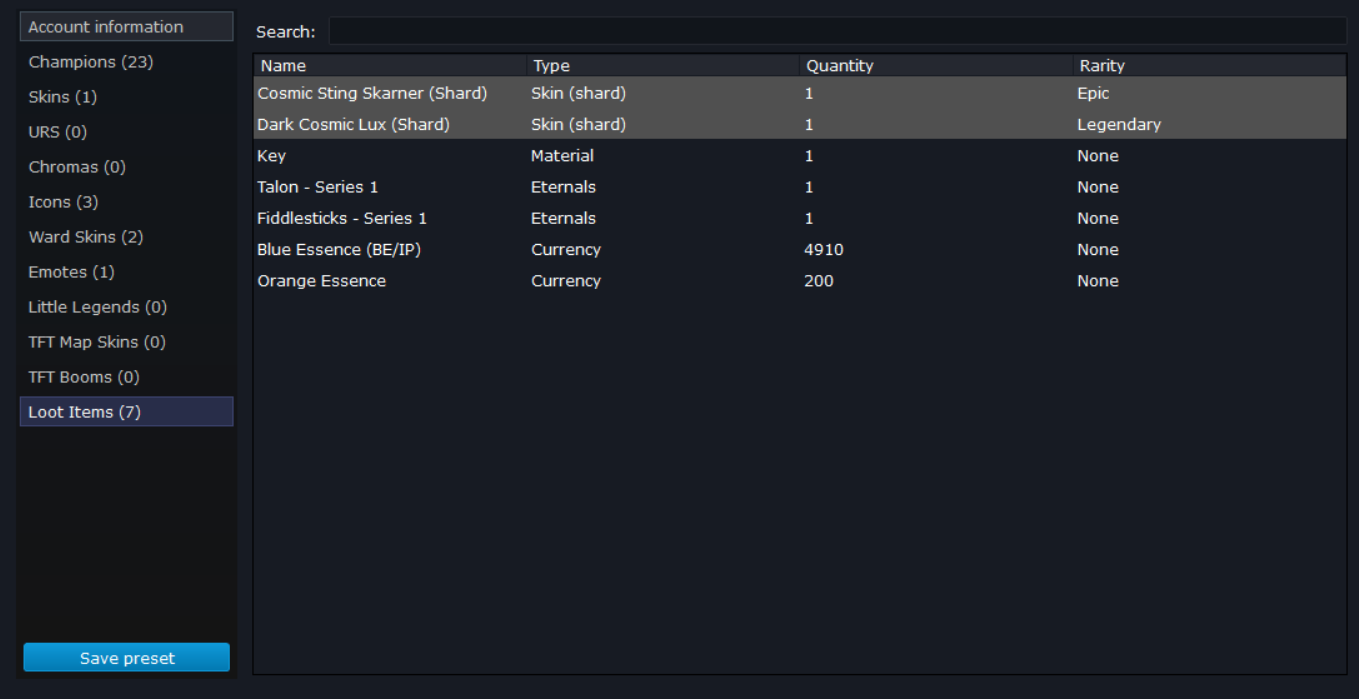Screen dimensions: 1359x699
Task: Click Currency type of Blue Essence
Action: click(566, 250)
